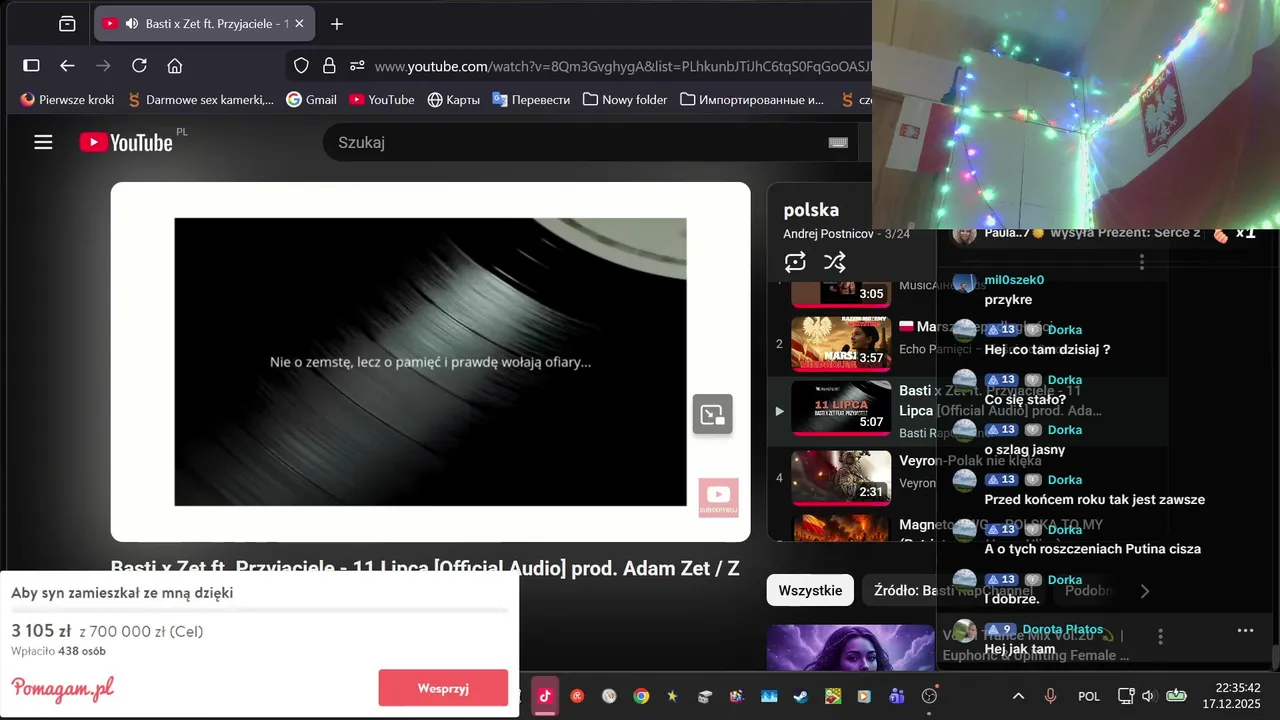Click the Wesprzyj donate button
Viewport: 1280px width, 720px height.
click(443, 688)
